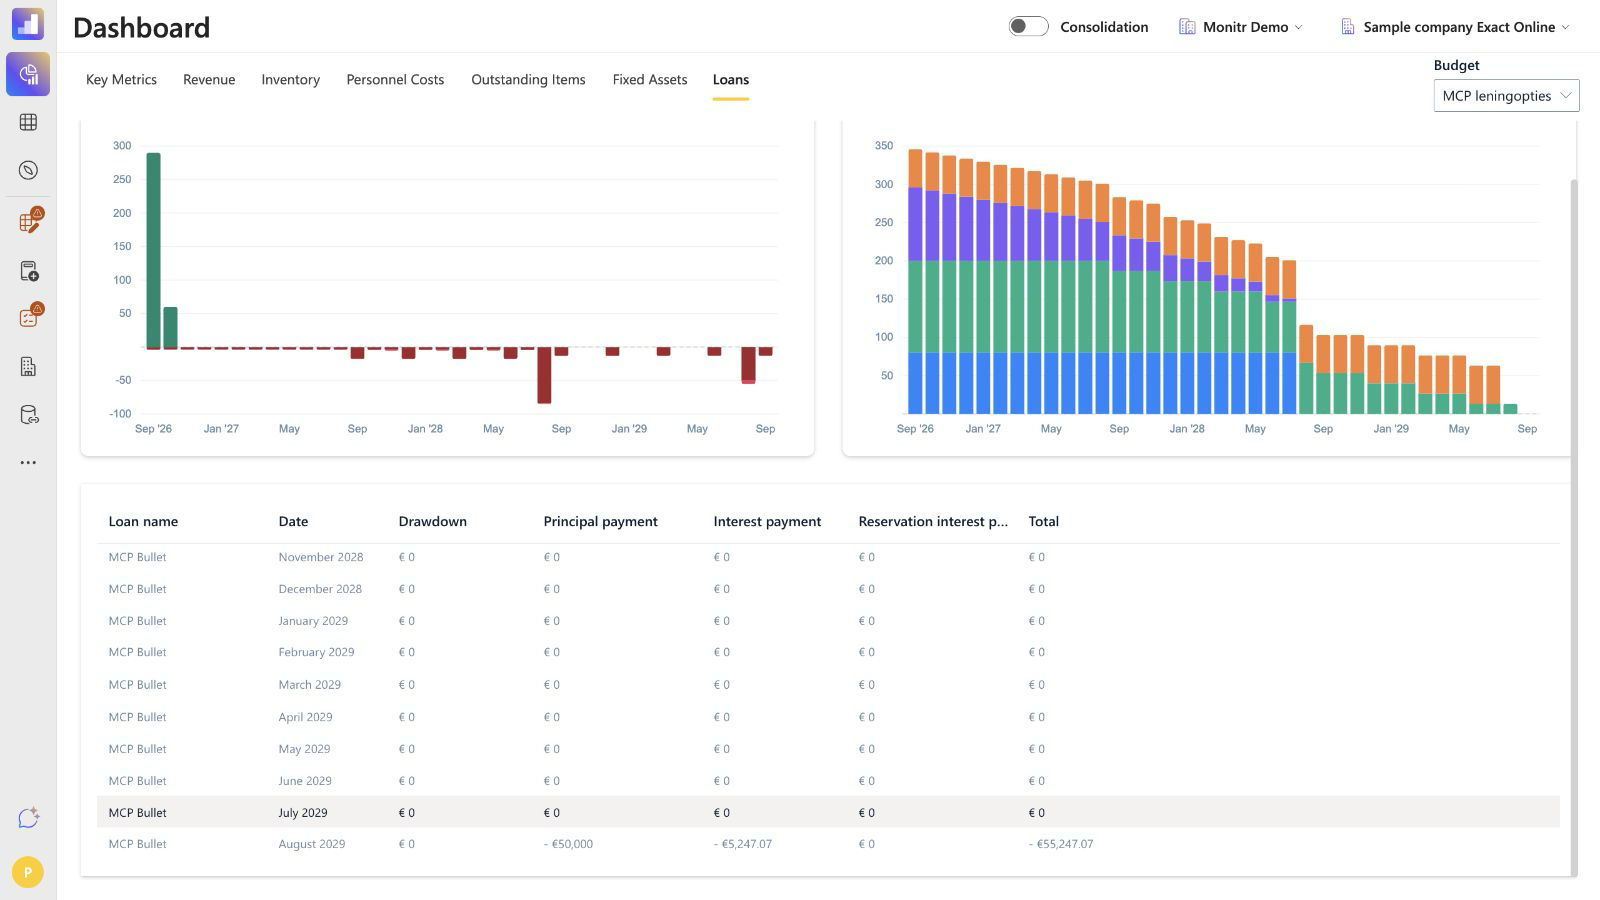Click the - €50,000 principal payment value
Screen dimensions: 1600x900
tap(568, 844)
